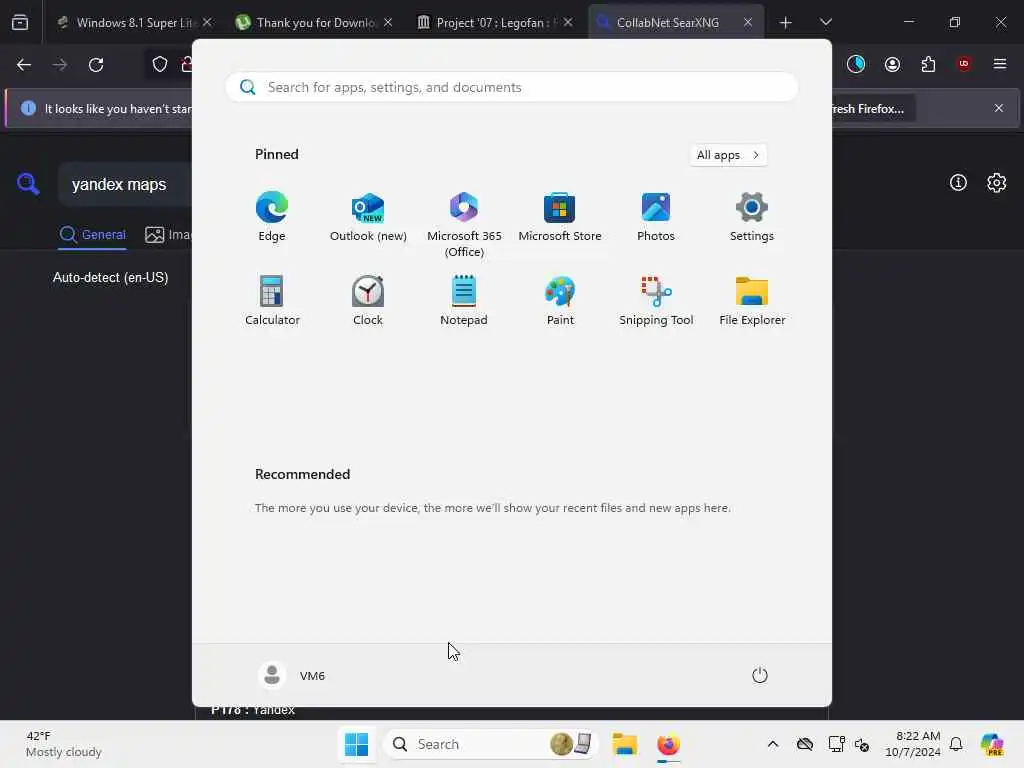Launch Photos from Start menu
Viewport: 1024px width, 768px height.
click(x=656, y=217)
